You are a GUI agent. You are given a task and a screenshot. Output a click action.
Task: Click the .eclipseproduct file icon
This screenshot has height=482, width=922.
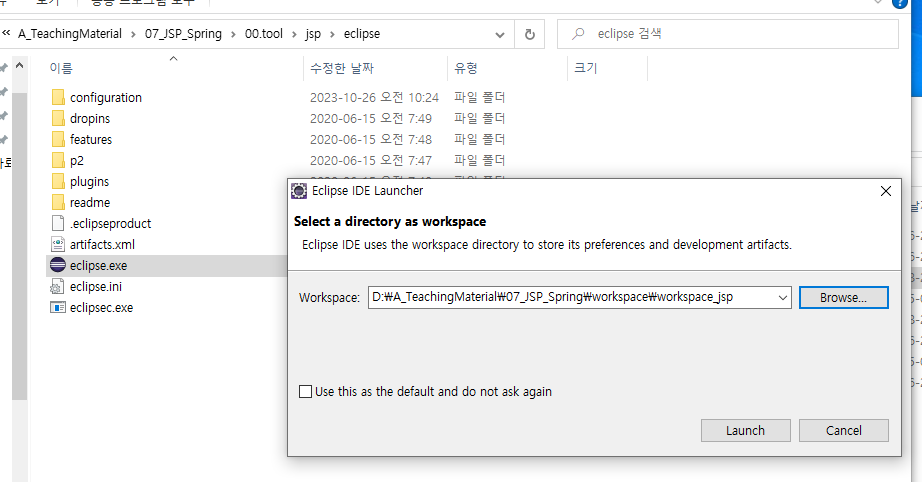[x=58, y=223]
